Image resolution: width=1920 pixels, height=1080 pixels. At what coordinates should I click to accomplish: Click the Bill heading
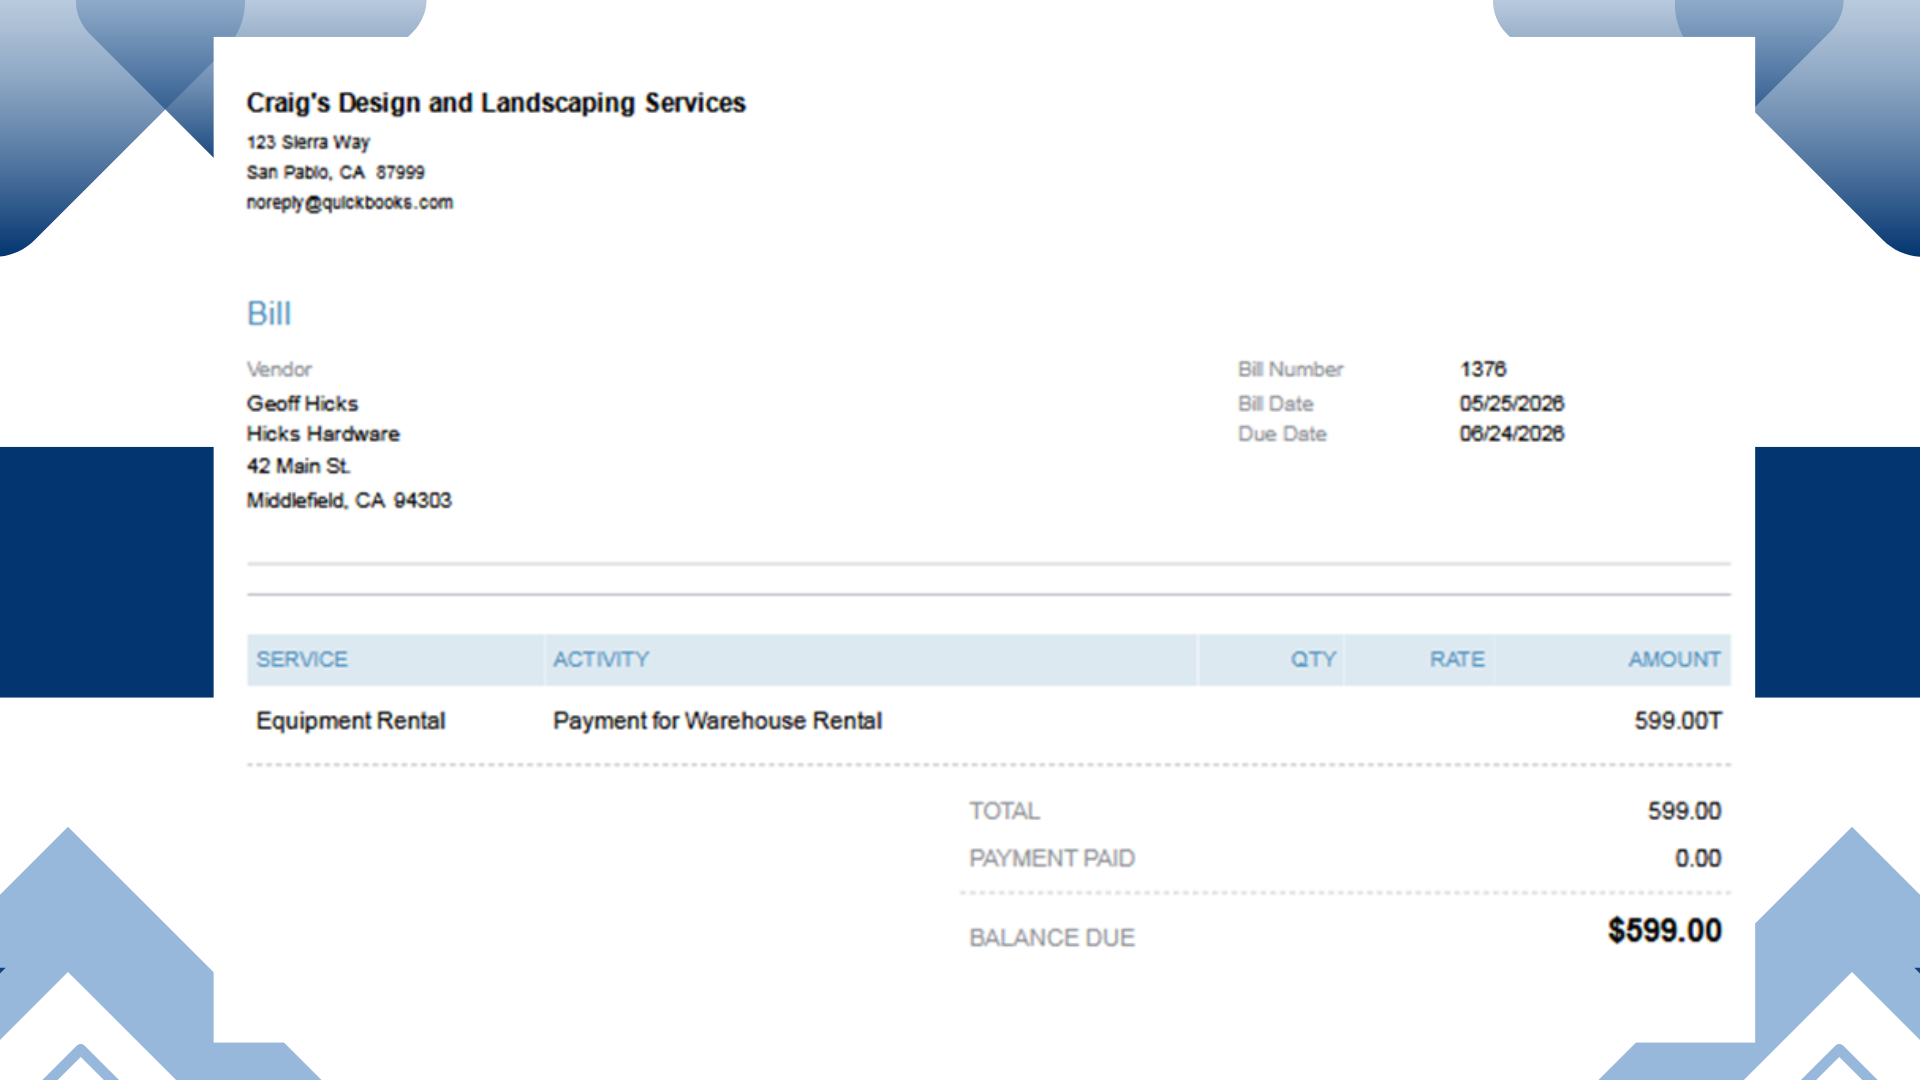(x=269, y=313)
